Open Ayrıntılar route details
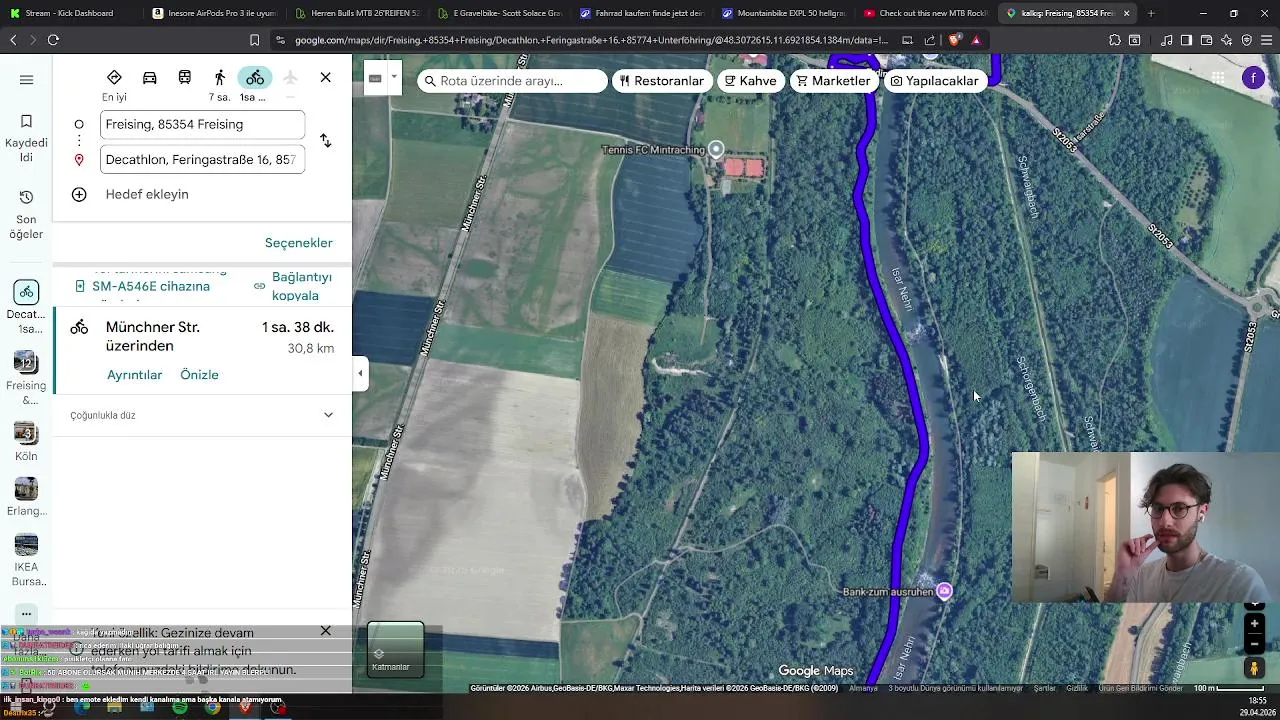 [135, 375]
